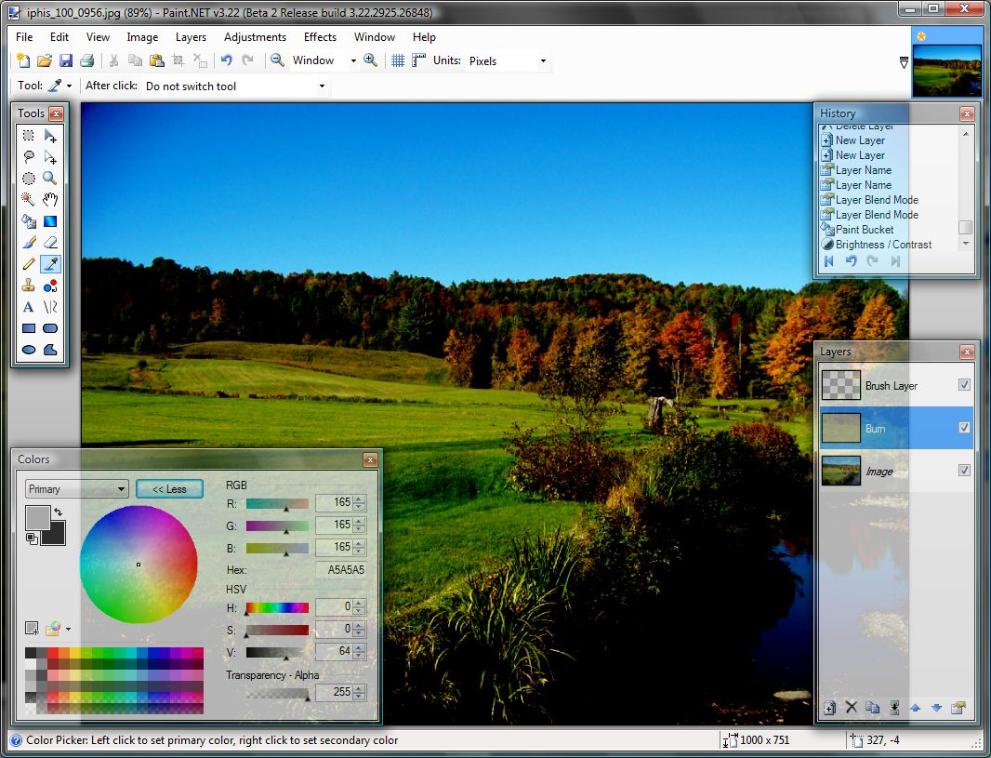Click the << Less button
Screen dimensions: 991x758
click(169, 489)
